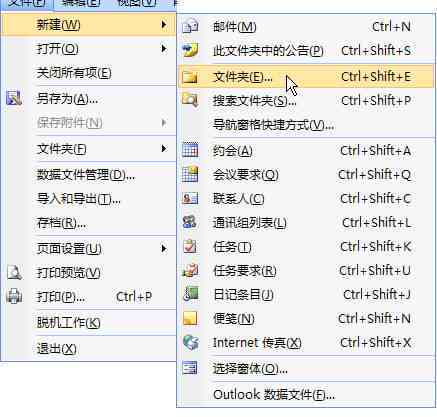Click the task clipboard icon
The image size is (437, 417).
pos(190,247)
